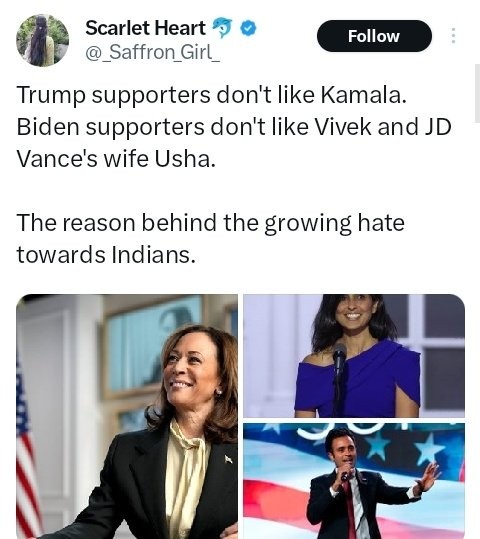
Task: Click the Scarlet Heart display name
Action: 145,28
